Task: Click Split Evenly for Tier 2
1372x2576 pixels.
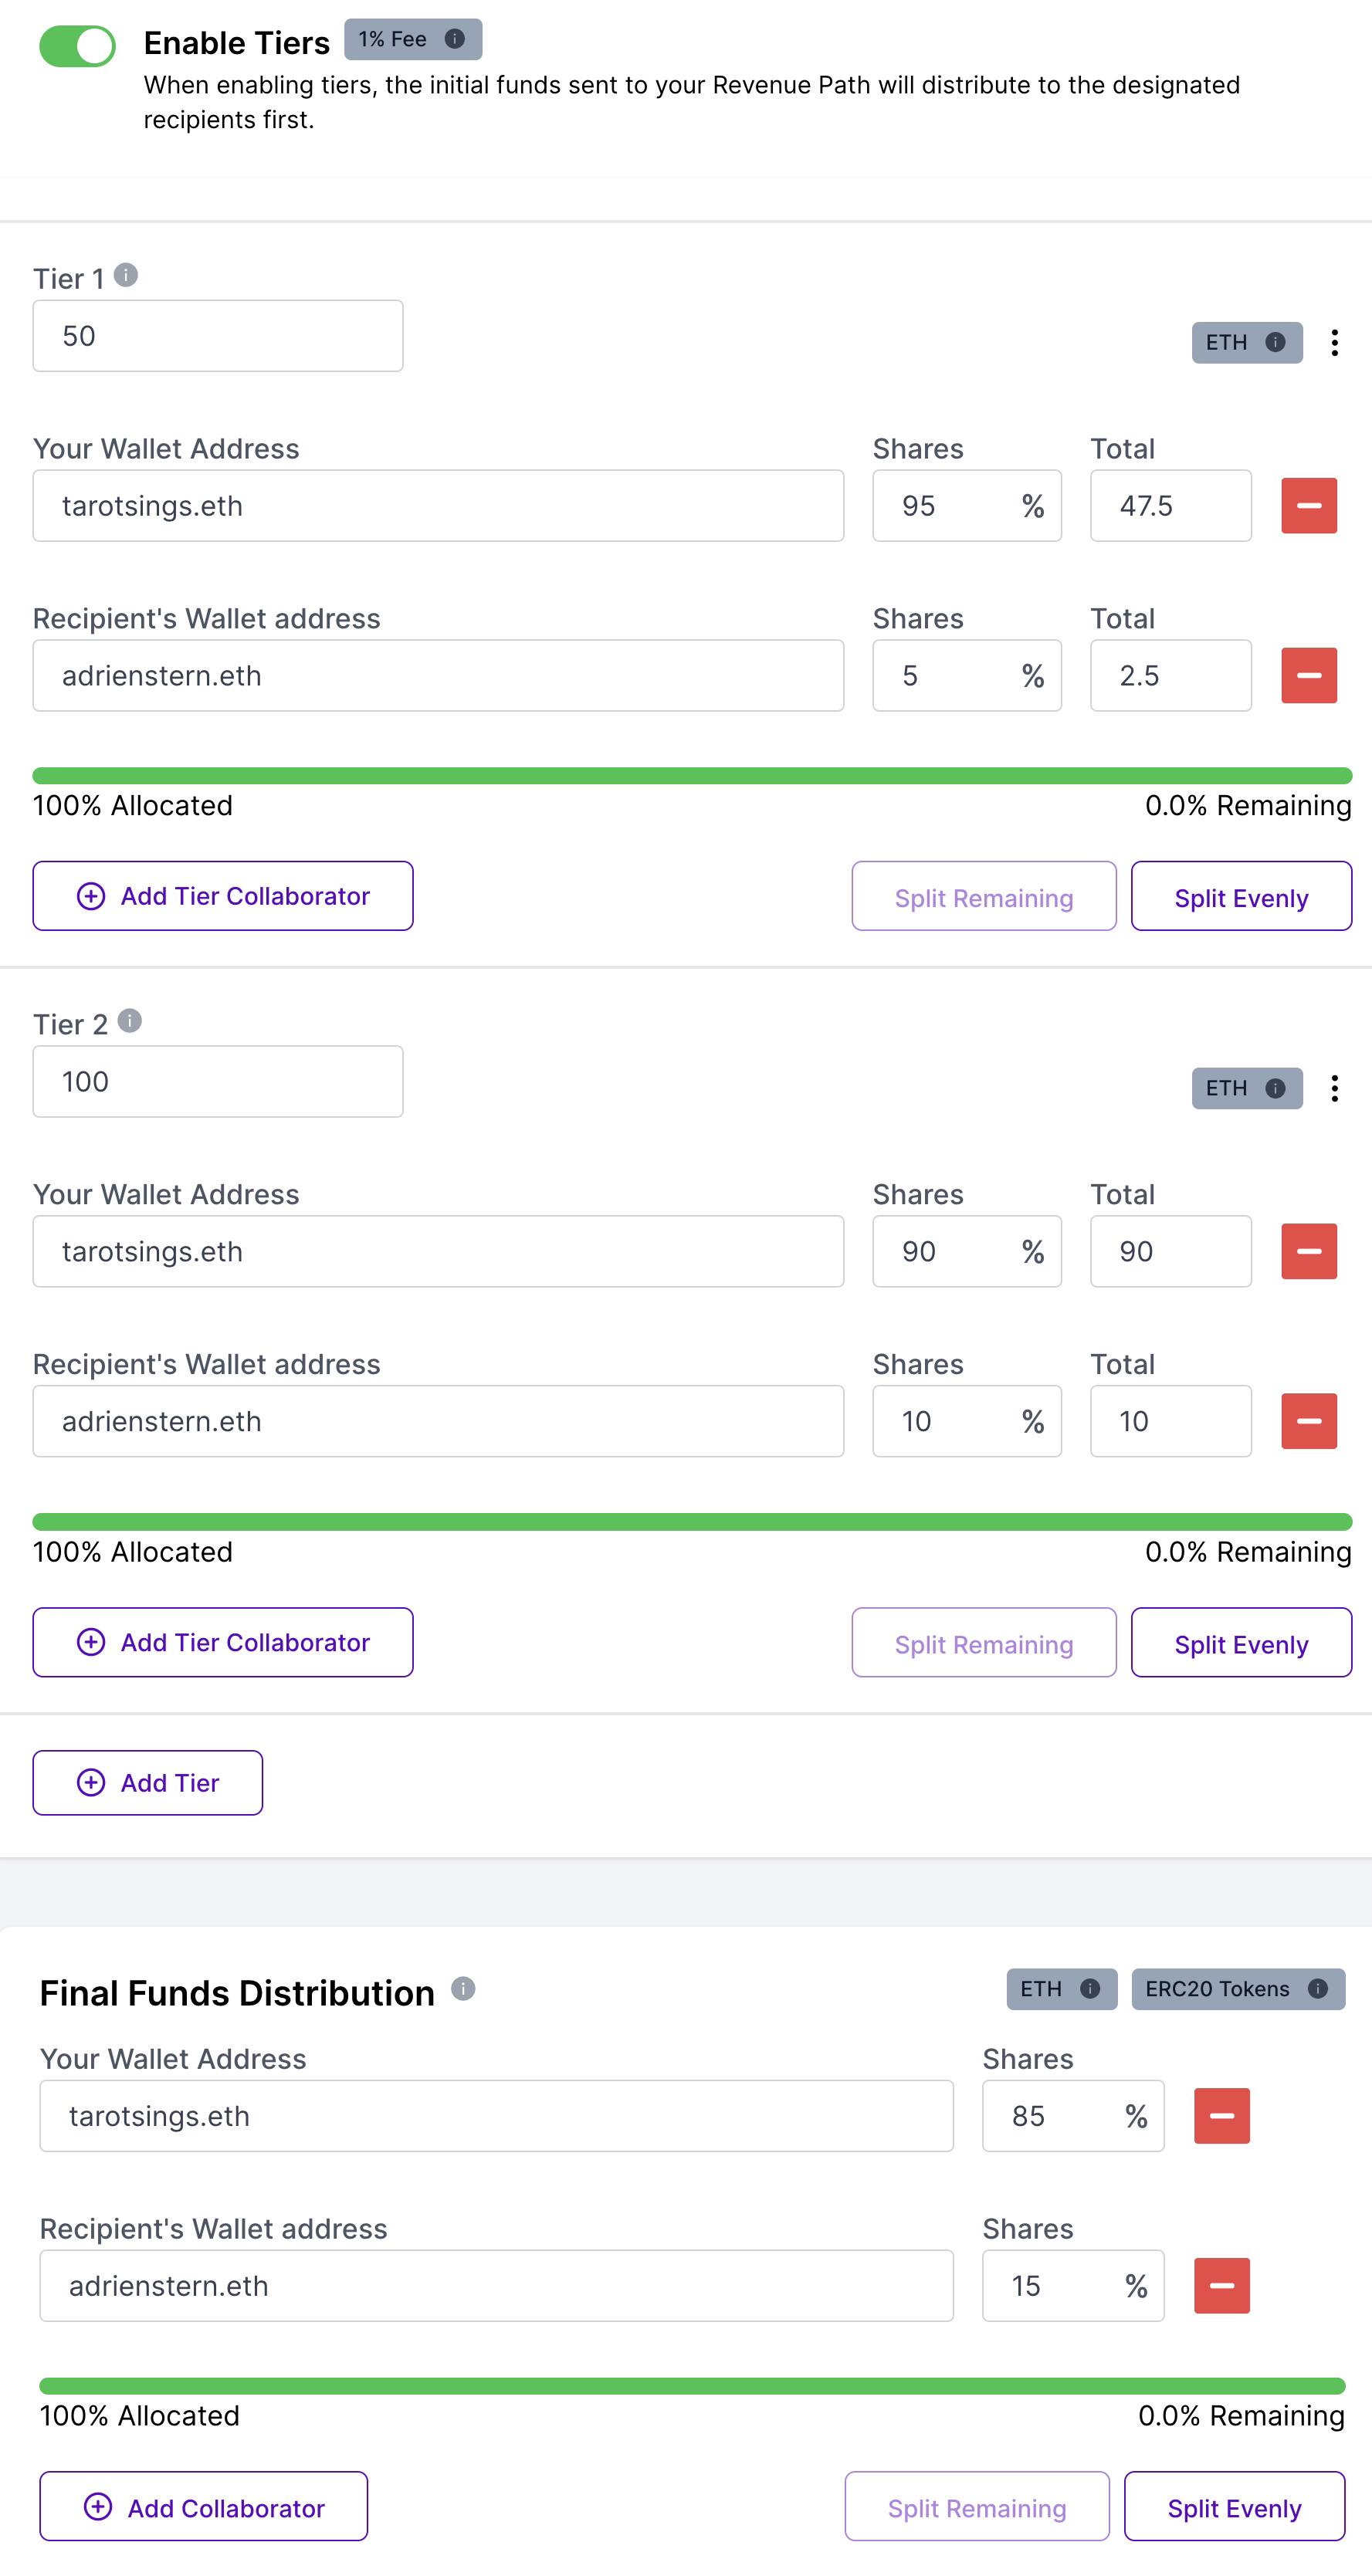Action: point(1240,1643)
